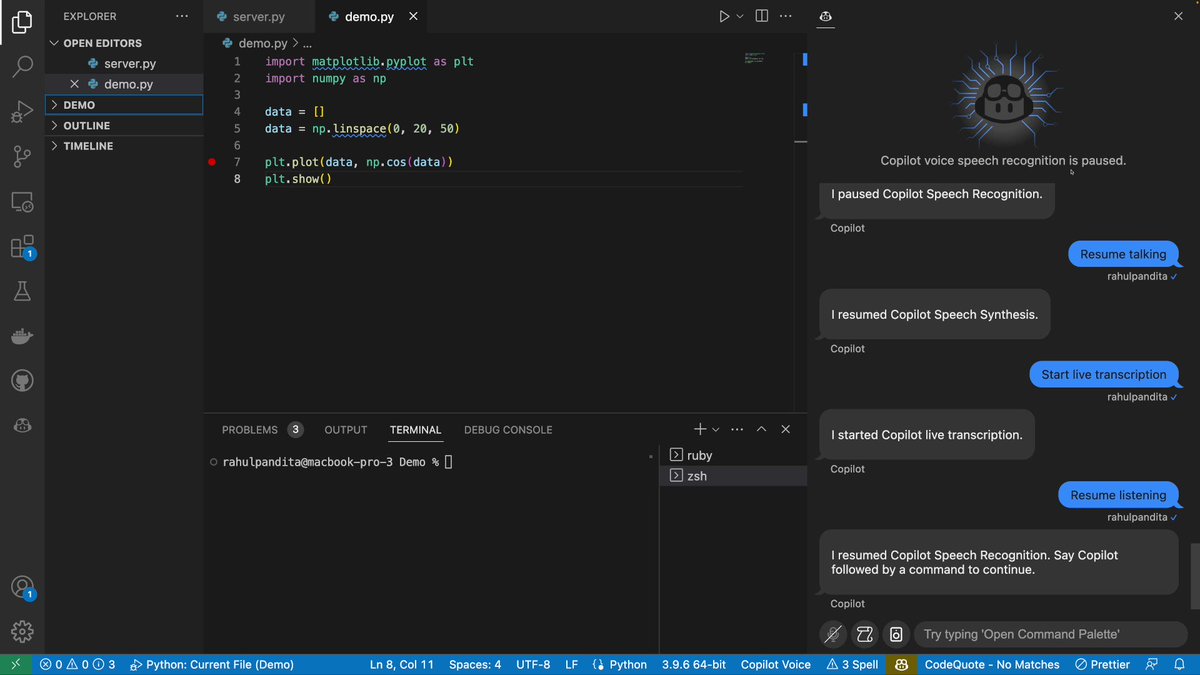The height and width of the screenshot is (675, 1200).
Task: Click errors and warnings count in status bar
Action: (78, 665)
